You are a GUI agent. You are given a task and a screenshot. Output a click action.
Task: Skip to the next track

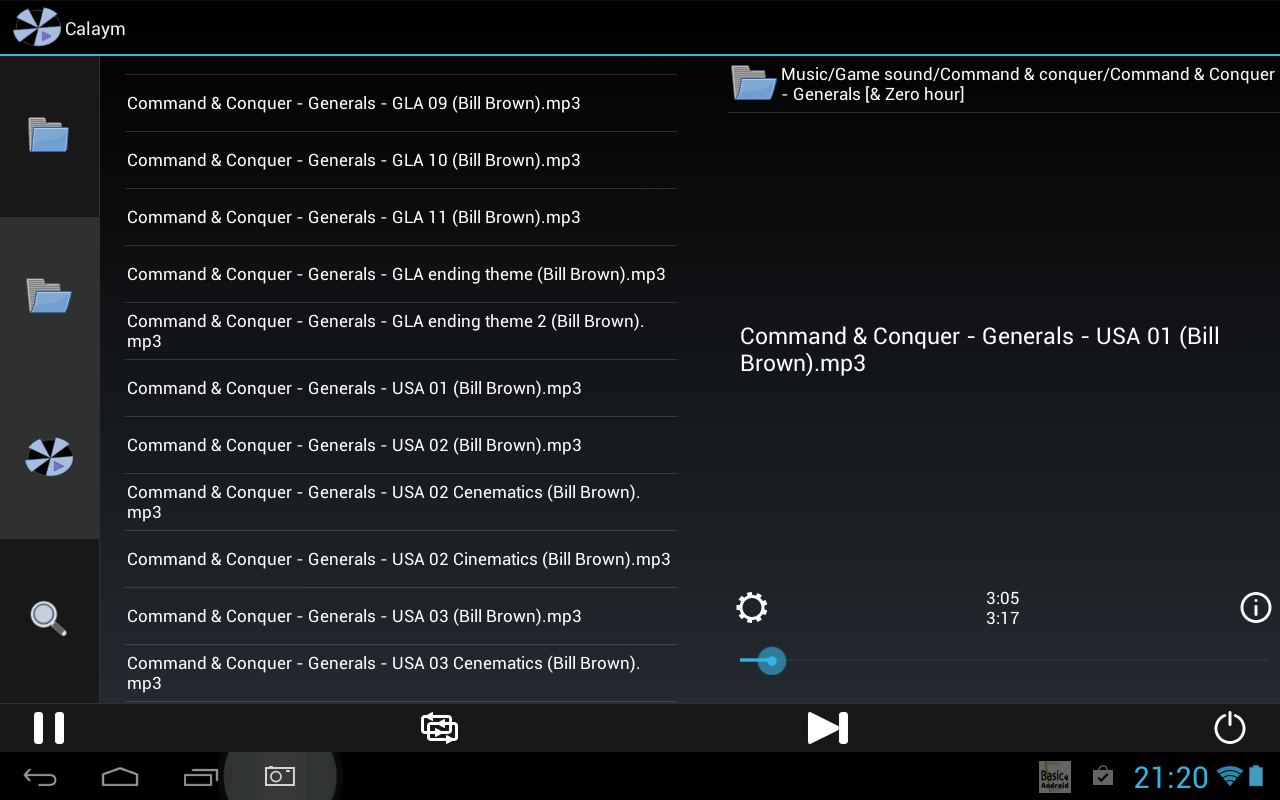coord(827,728)
